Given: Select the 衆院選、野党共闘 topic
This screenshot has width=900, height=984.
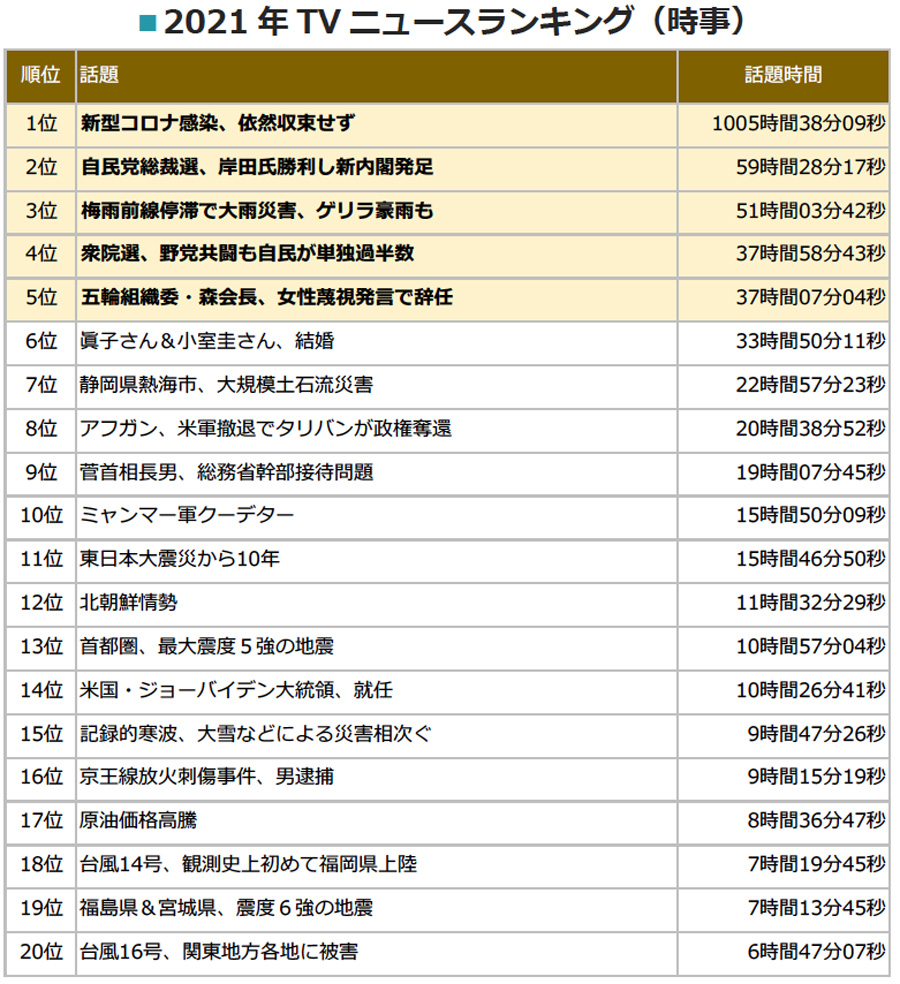Looking at the screenshot, I should [x=247, y=254].
